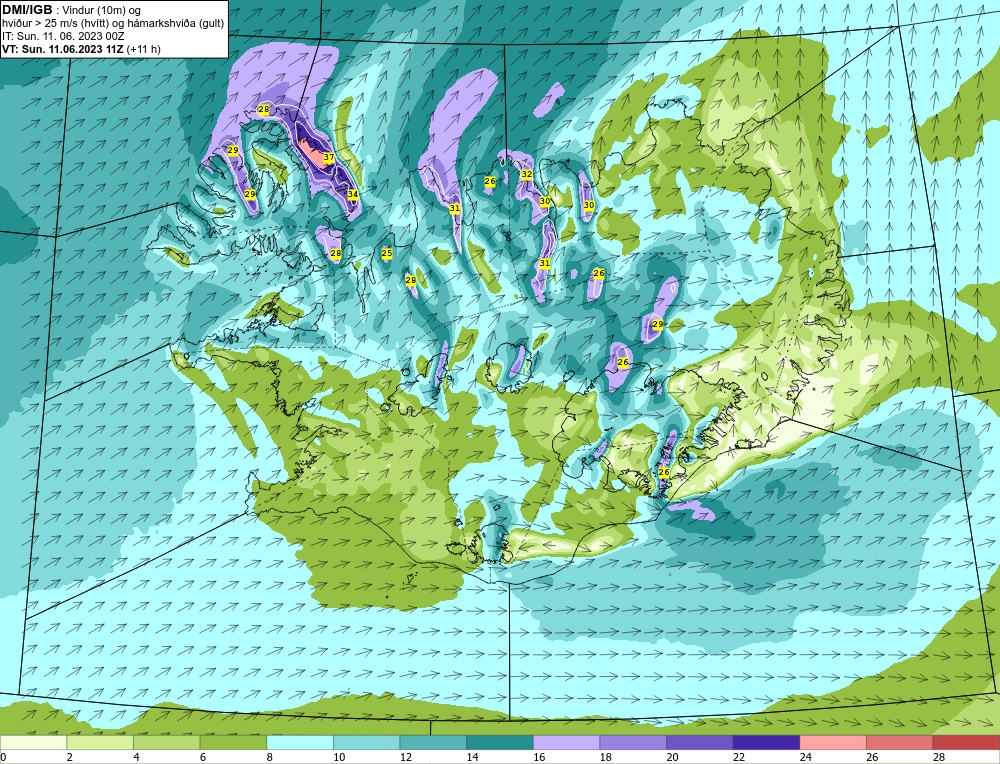Select the legend scale number 24
Viewport: 1000px width, 764px height.
click(x=805, y=757)
